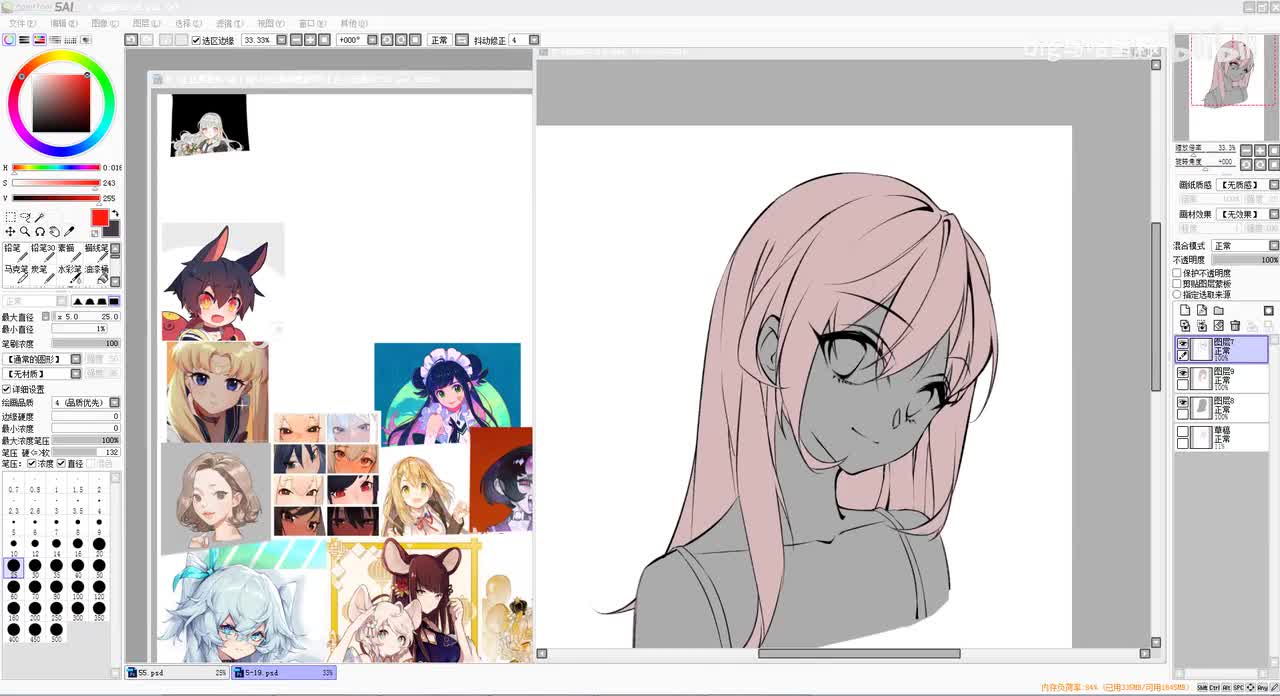Select the zoom magnifier tool
The height and width of the screenshot is (696, 1280).
click(25, 231)
